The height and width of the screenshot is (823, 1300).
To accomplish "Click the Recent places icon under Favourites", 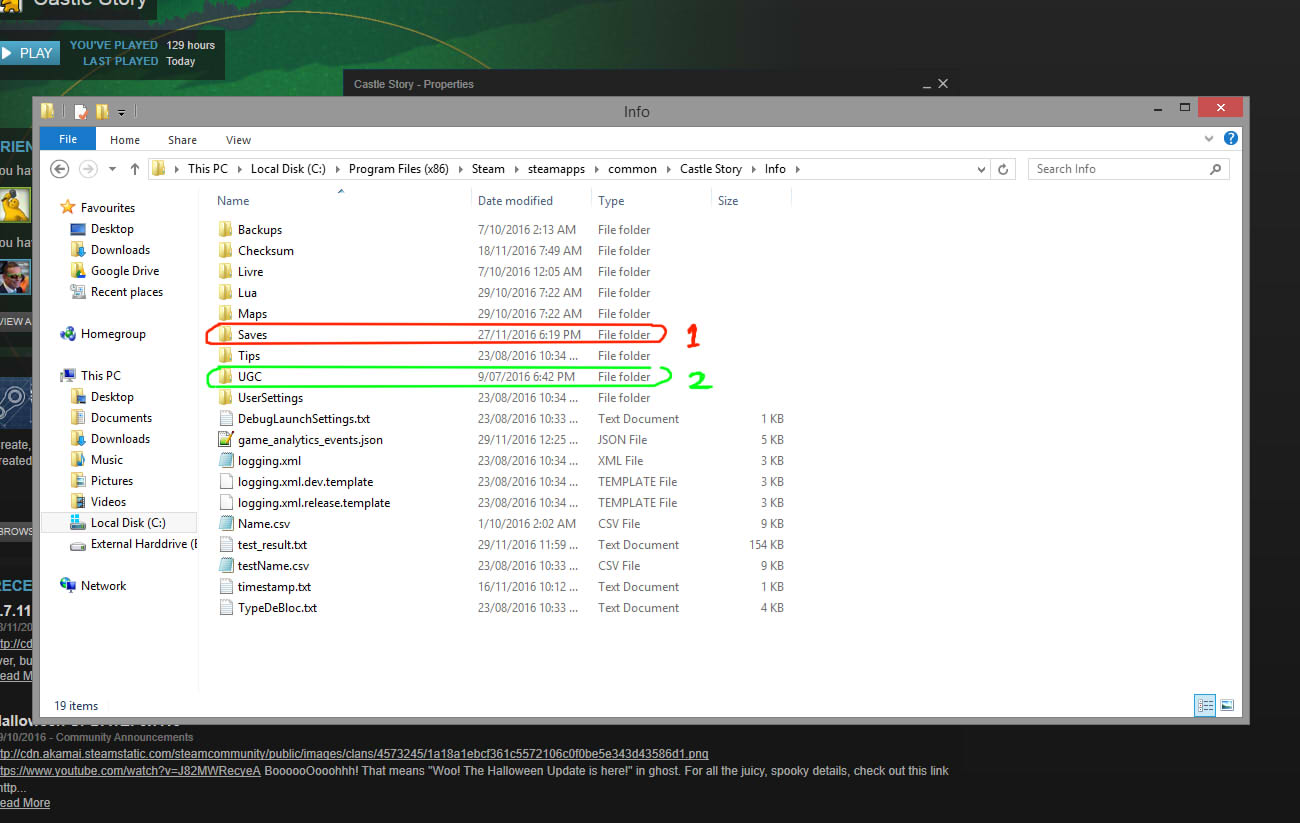I will 78,292.
